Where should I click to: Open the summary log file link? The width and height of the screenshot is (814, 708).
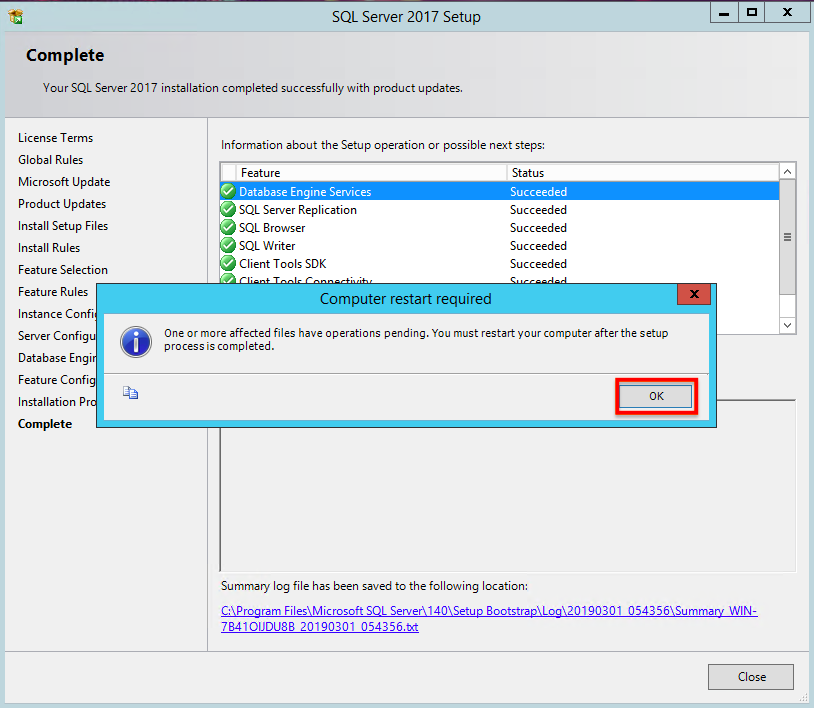click(x=489, y=619)
